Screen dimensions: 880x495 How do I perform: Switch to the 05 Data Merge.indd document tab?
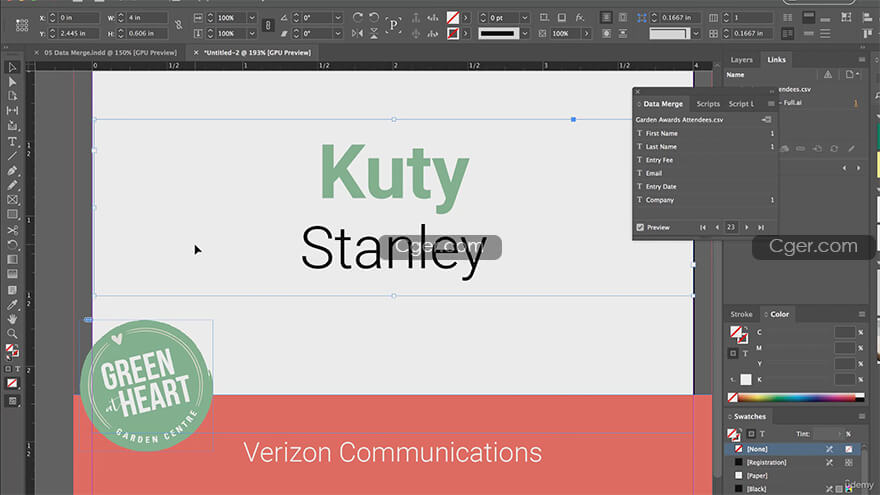coord(111,53)
